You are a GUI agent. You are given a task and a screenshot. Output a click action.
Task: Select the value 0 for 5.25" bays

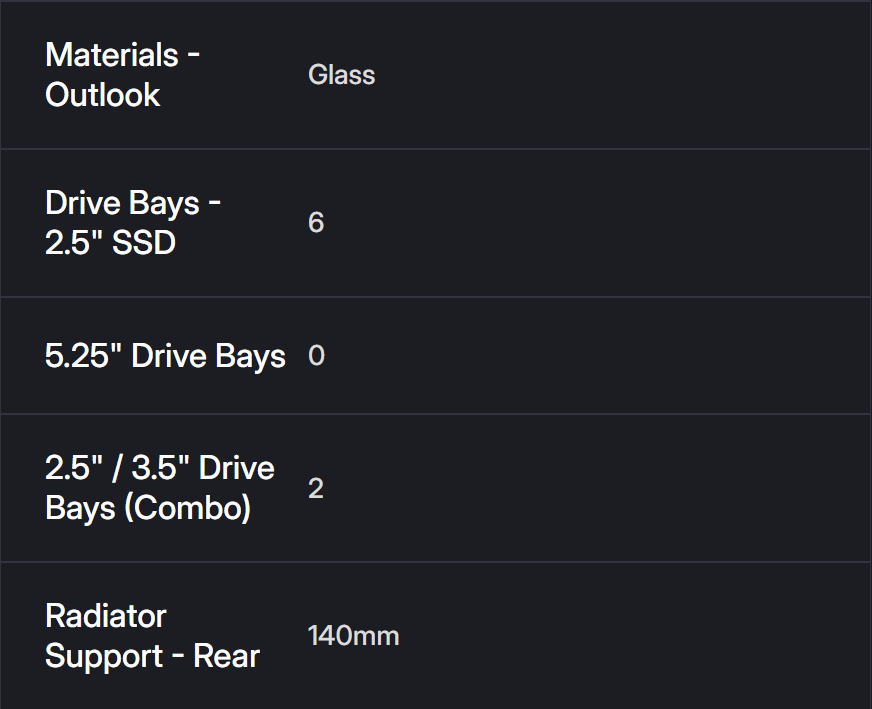tap(316, 356)
